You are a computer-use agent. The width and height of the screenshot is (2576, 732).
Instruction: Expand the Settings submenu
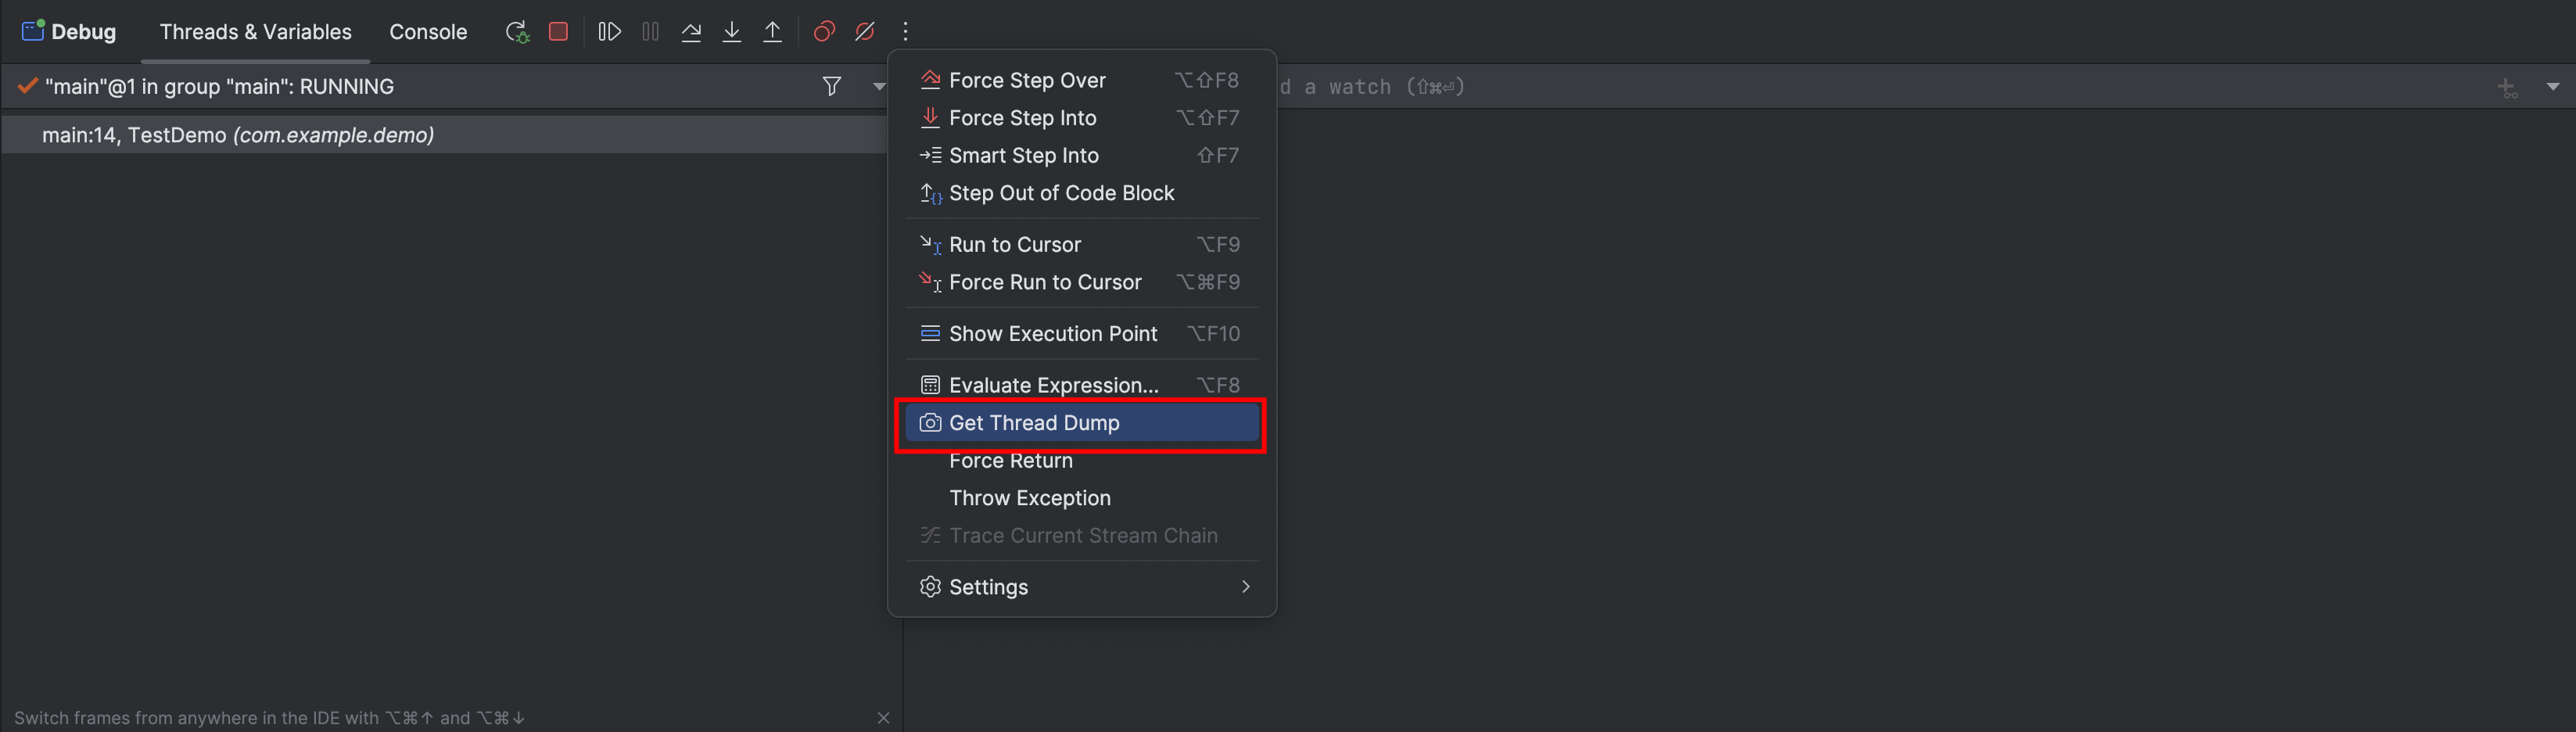(x=1080, y=587)
